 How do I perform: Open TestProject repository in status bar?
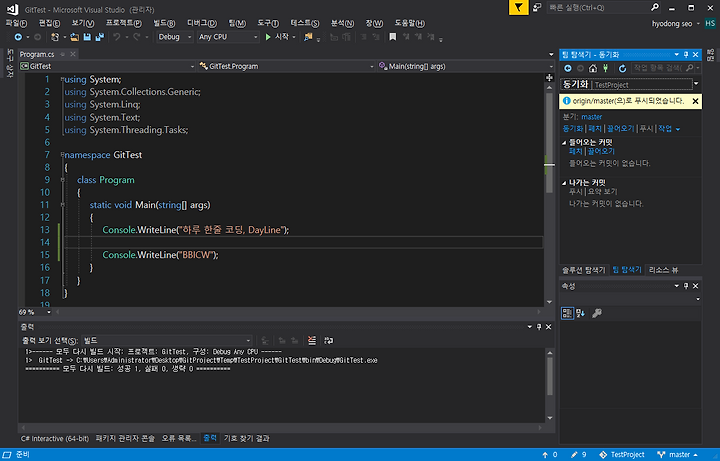pyautogui.click(x=622, y=455)
